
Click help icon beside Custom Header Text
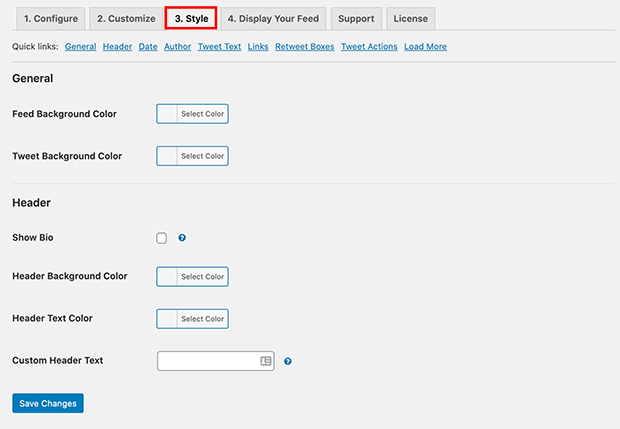(x=288, y=361)
